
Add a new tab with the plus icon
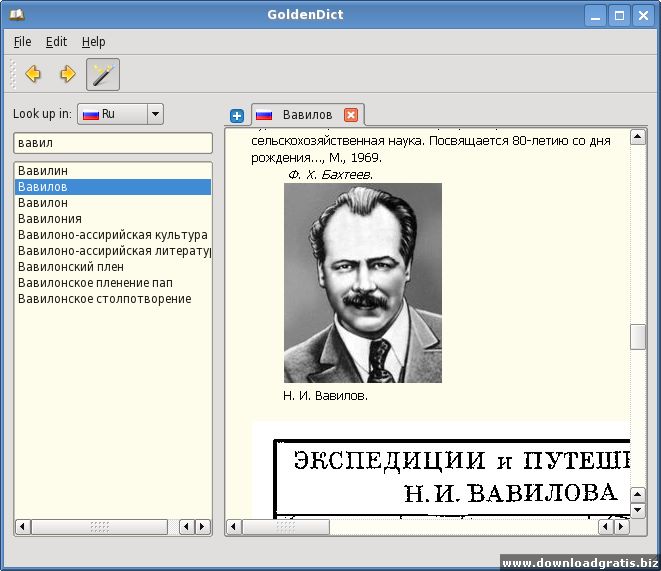pyautogui.click(x=237, y=115)
